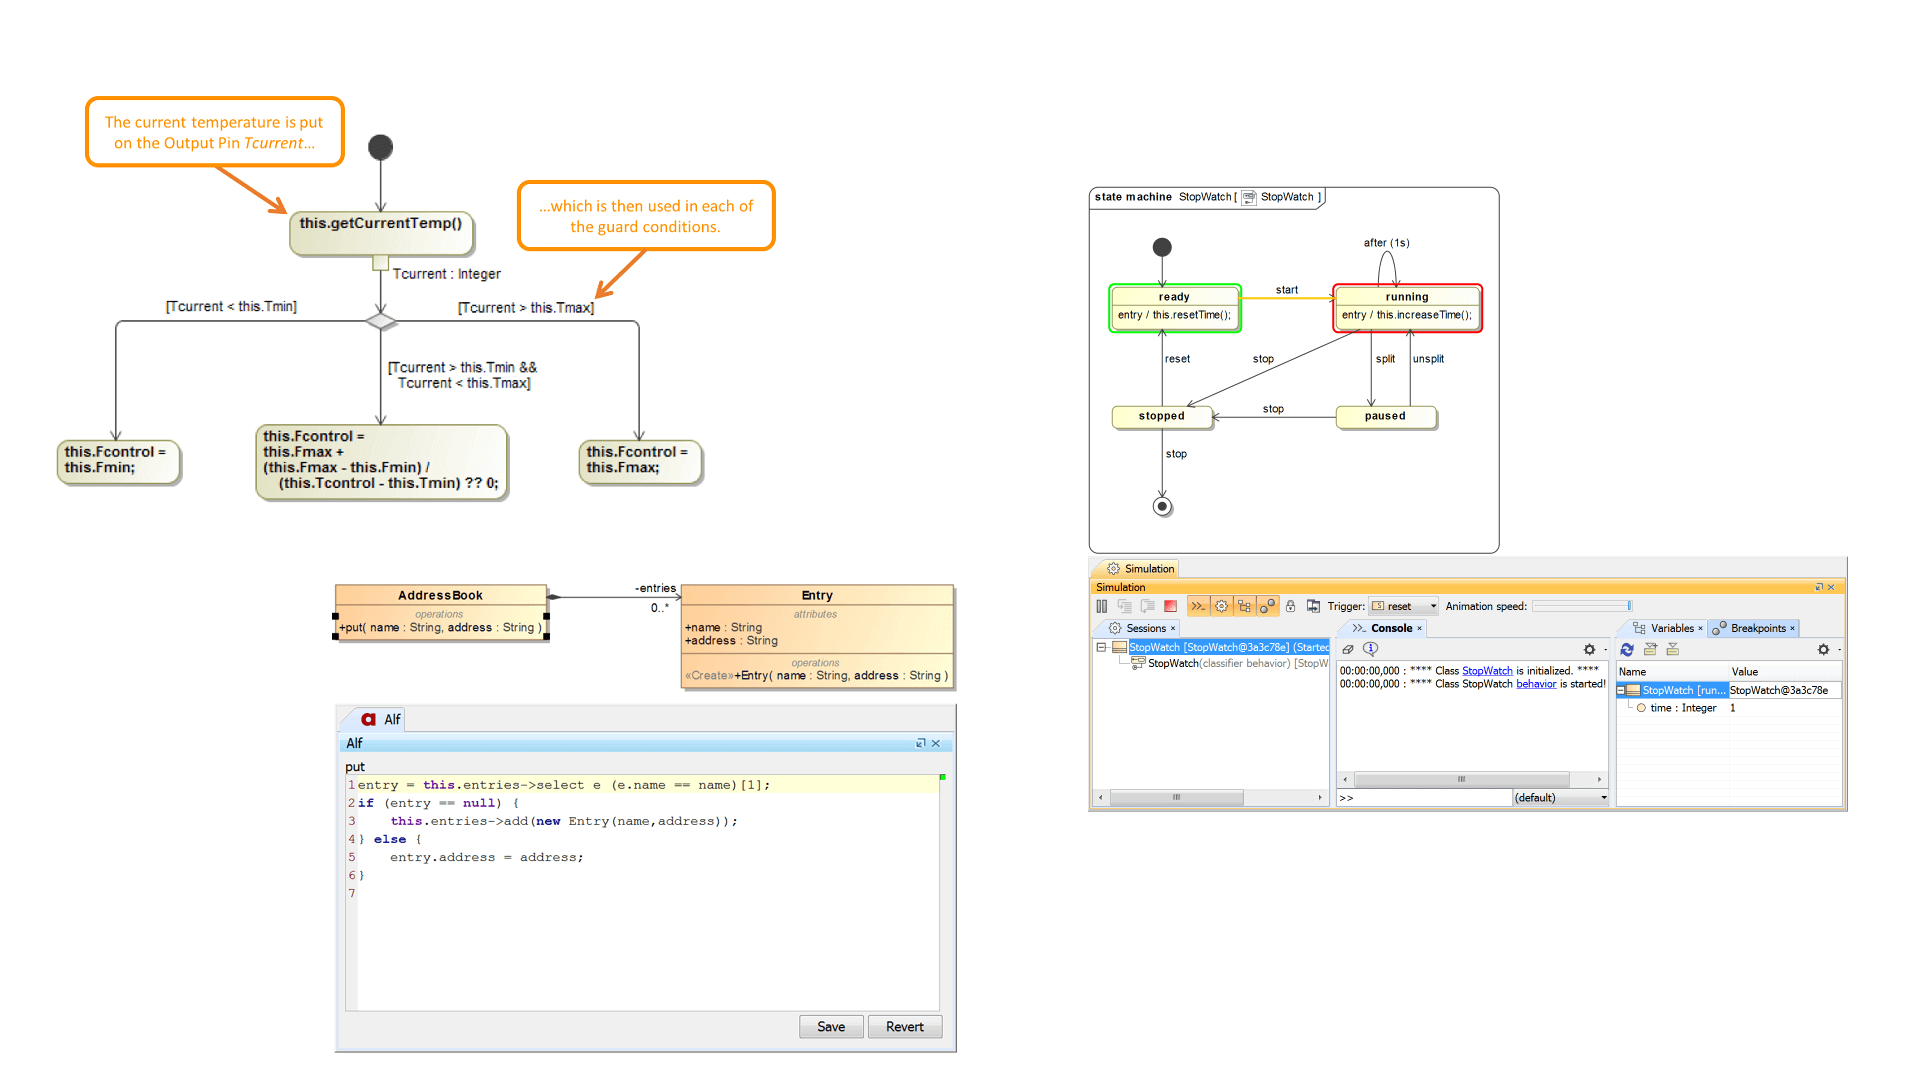This screenshot has height=1080, width=1920.
Task: Open Variables options gear menu
Action: (1824, 649)
